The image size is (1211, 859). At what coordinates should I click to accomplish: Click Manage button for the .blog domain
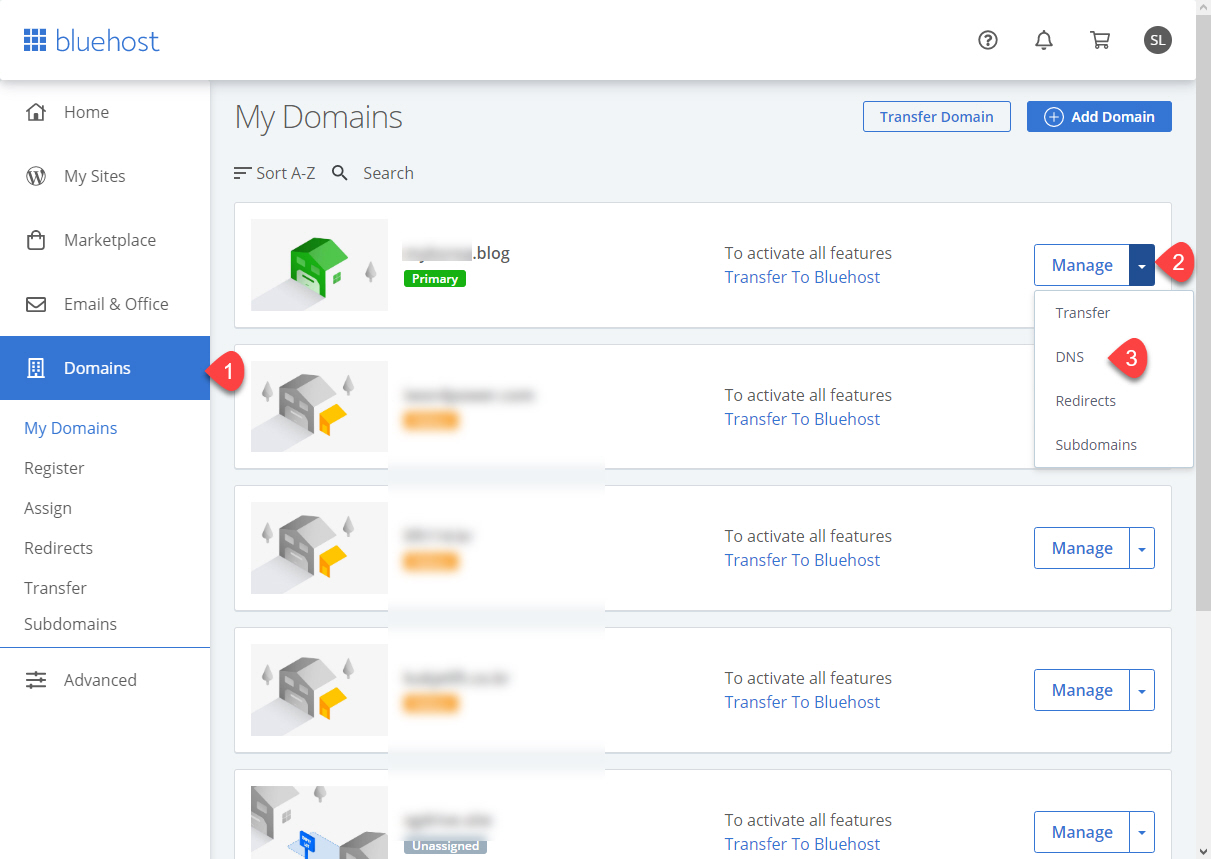1082,265
